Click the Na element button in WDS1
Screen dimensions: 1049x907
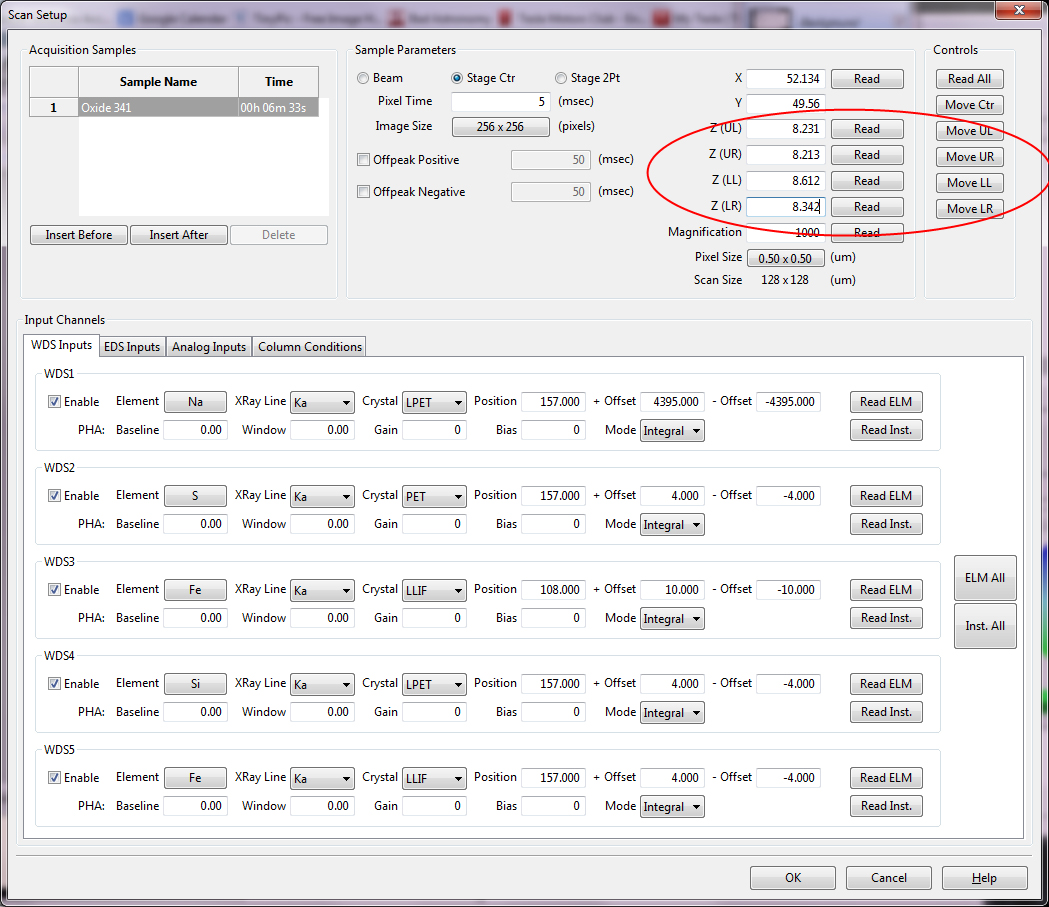pyautogui.click(x=195, y=402)
